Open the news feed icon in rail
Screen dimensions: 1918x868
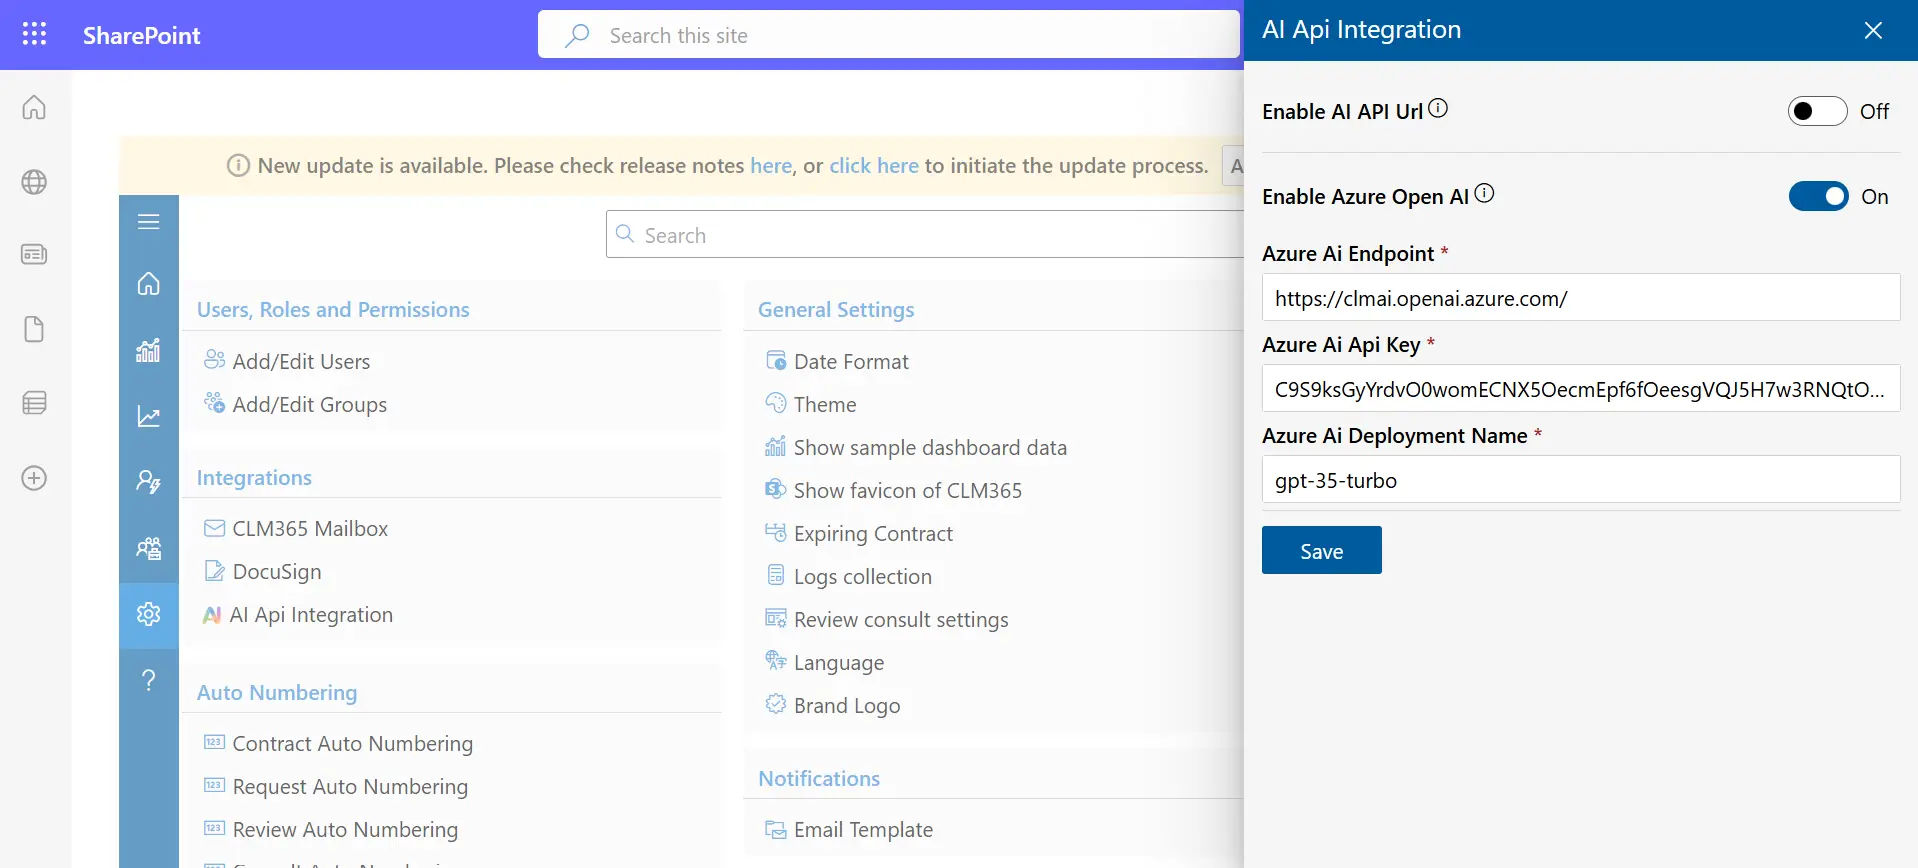[x=34, y=254]
